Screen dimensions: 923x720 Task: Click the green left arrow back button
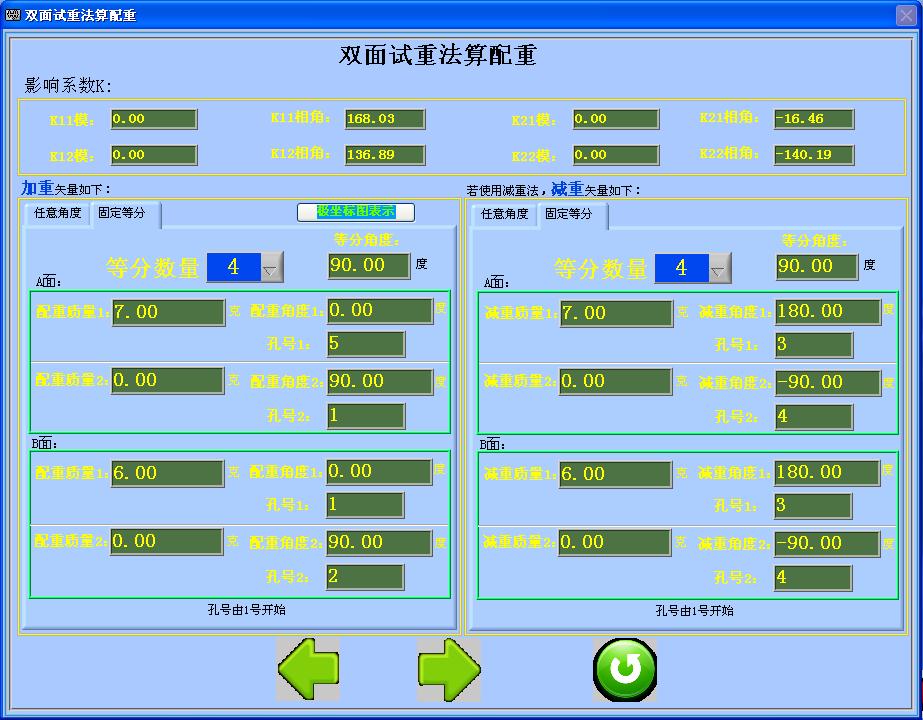point(308,669)
